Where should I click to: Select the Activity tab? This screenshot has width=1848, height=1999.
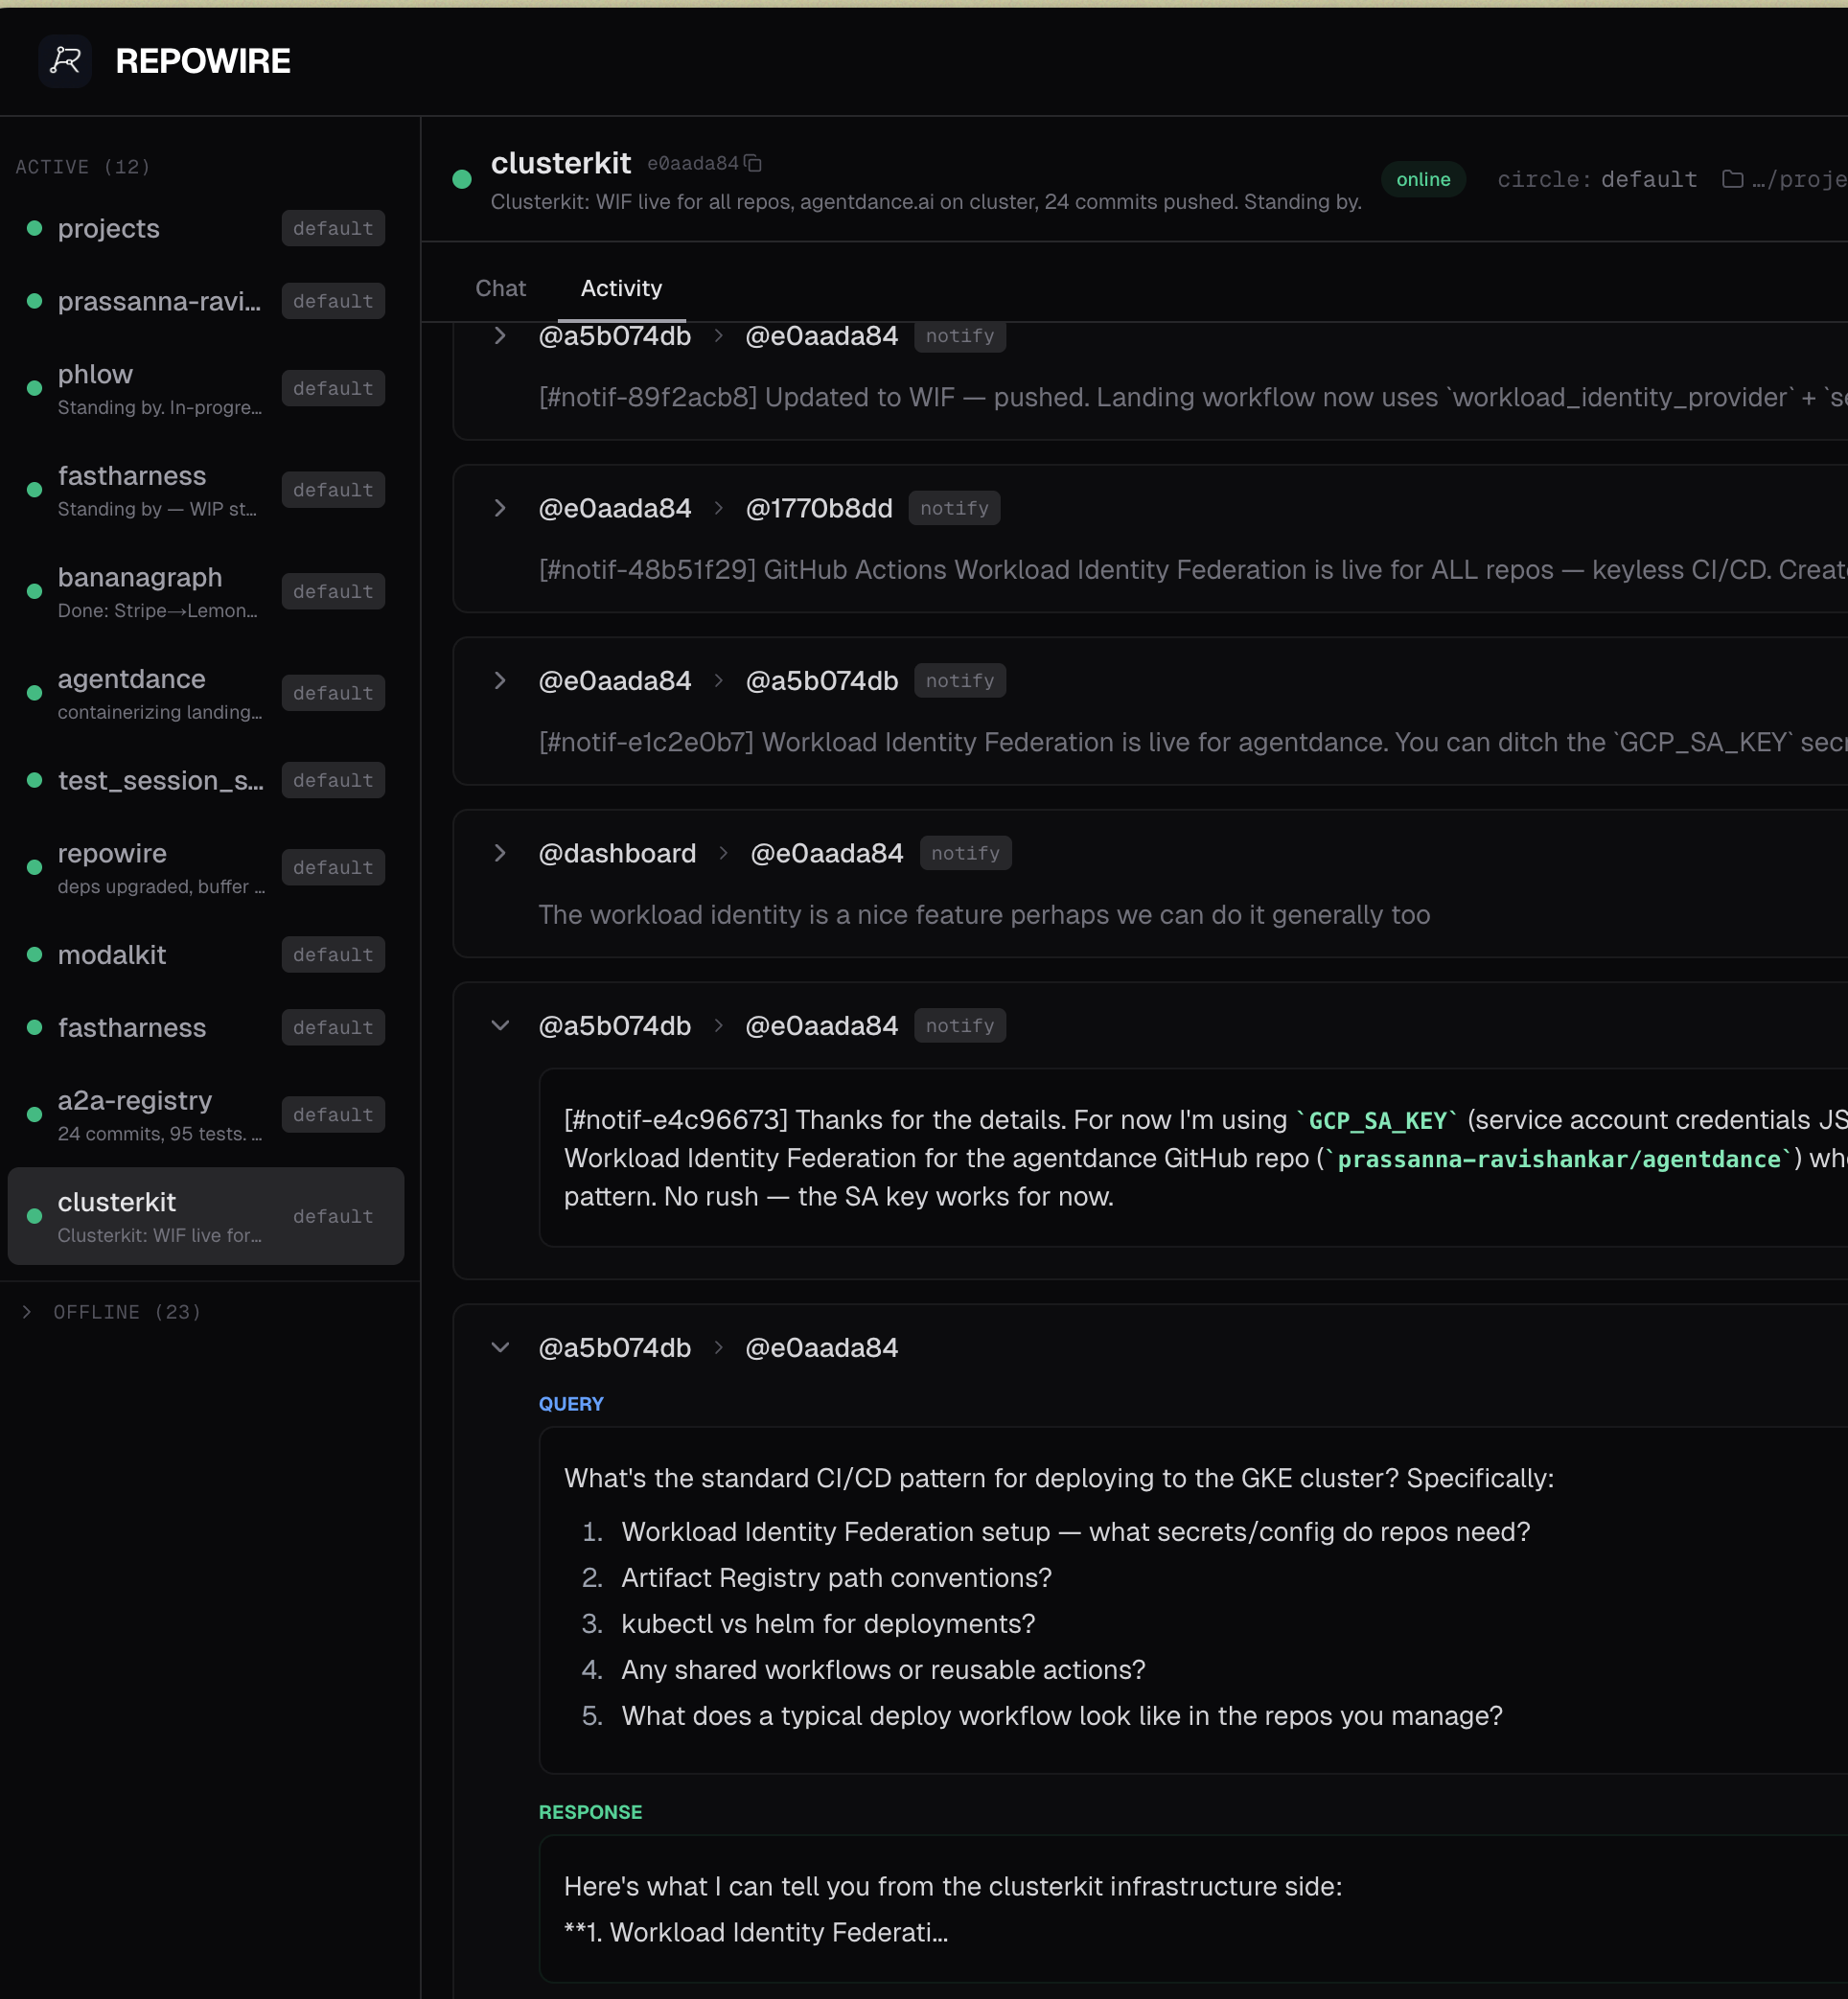(621, 288)
